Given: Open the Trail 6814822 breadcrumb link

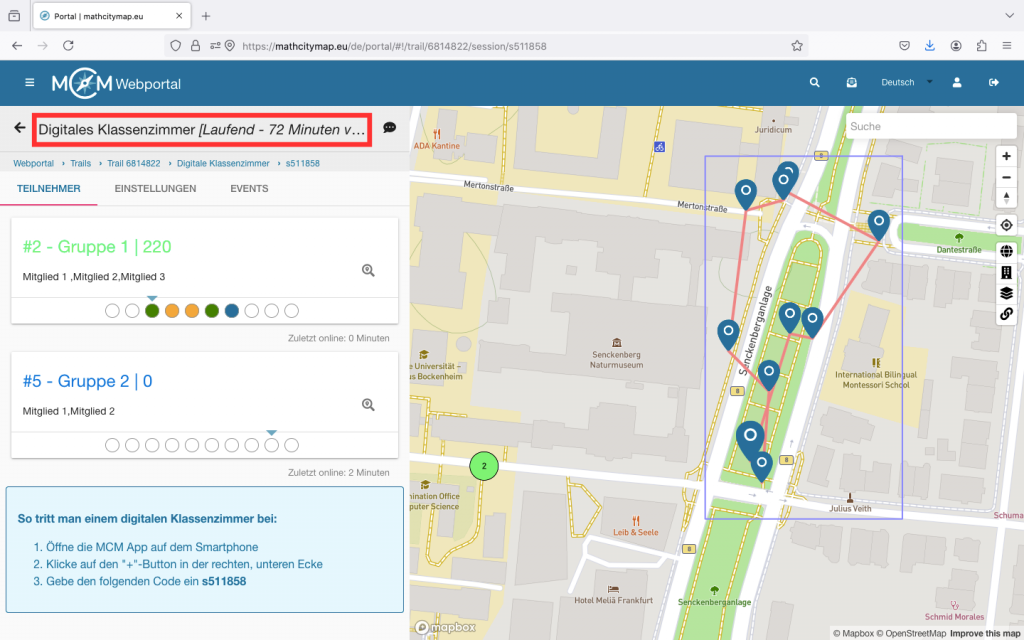Looking at the screenshot, I should [x=136, y=163].
